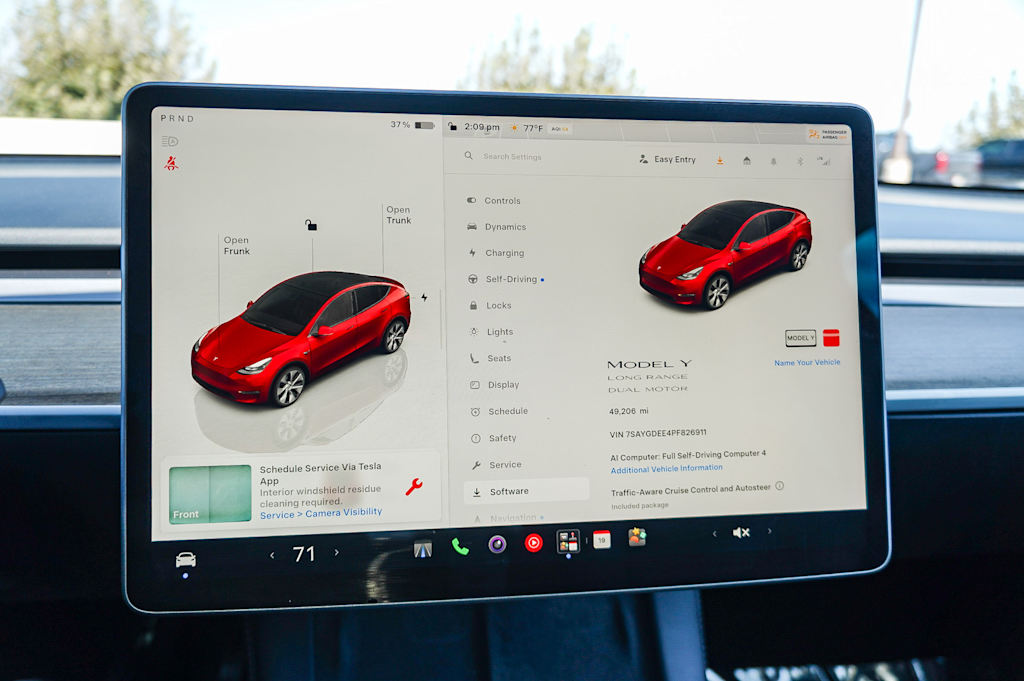Tap the notifications bell icon
The image size is (1024, 681).
click(774, 161)
